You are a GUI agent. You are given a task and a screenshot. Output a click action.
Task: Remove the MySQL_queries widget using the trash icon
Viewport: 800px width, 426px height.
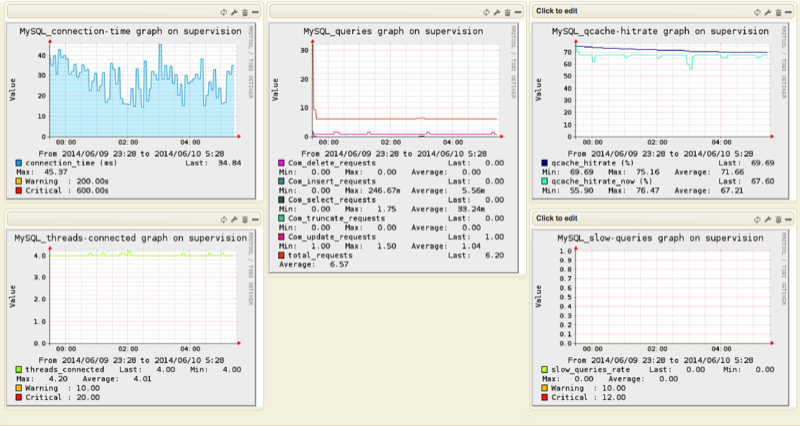(x=507, y=12)
